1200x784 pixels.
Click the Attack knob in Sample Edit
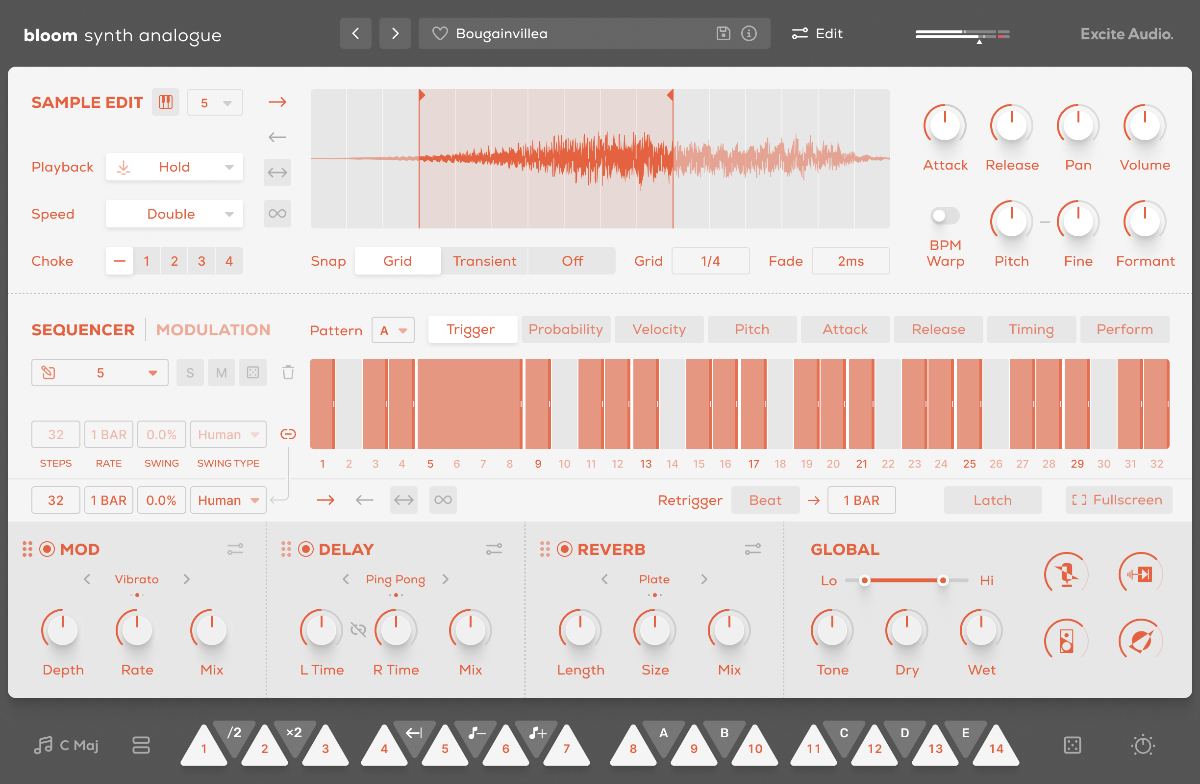(x=945, y=126)
